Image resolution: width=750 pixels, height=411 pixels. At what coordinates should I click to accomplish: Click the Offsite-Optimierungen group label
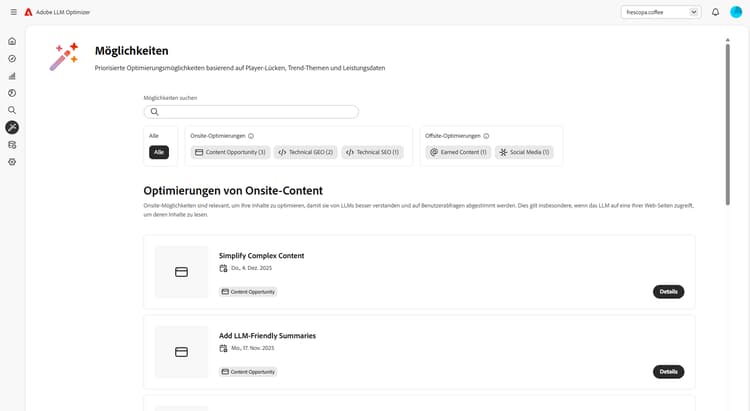[452, 136]
